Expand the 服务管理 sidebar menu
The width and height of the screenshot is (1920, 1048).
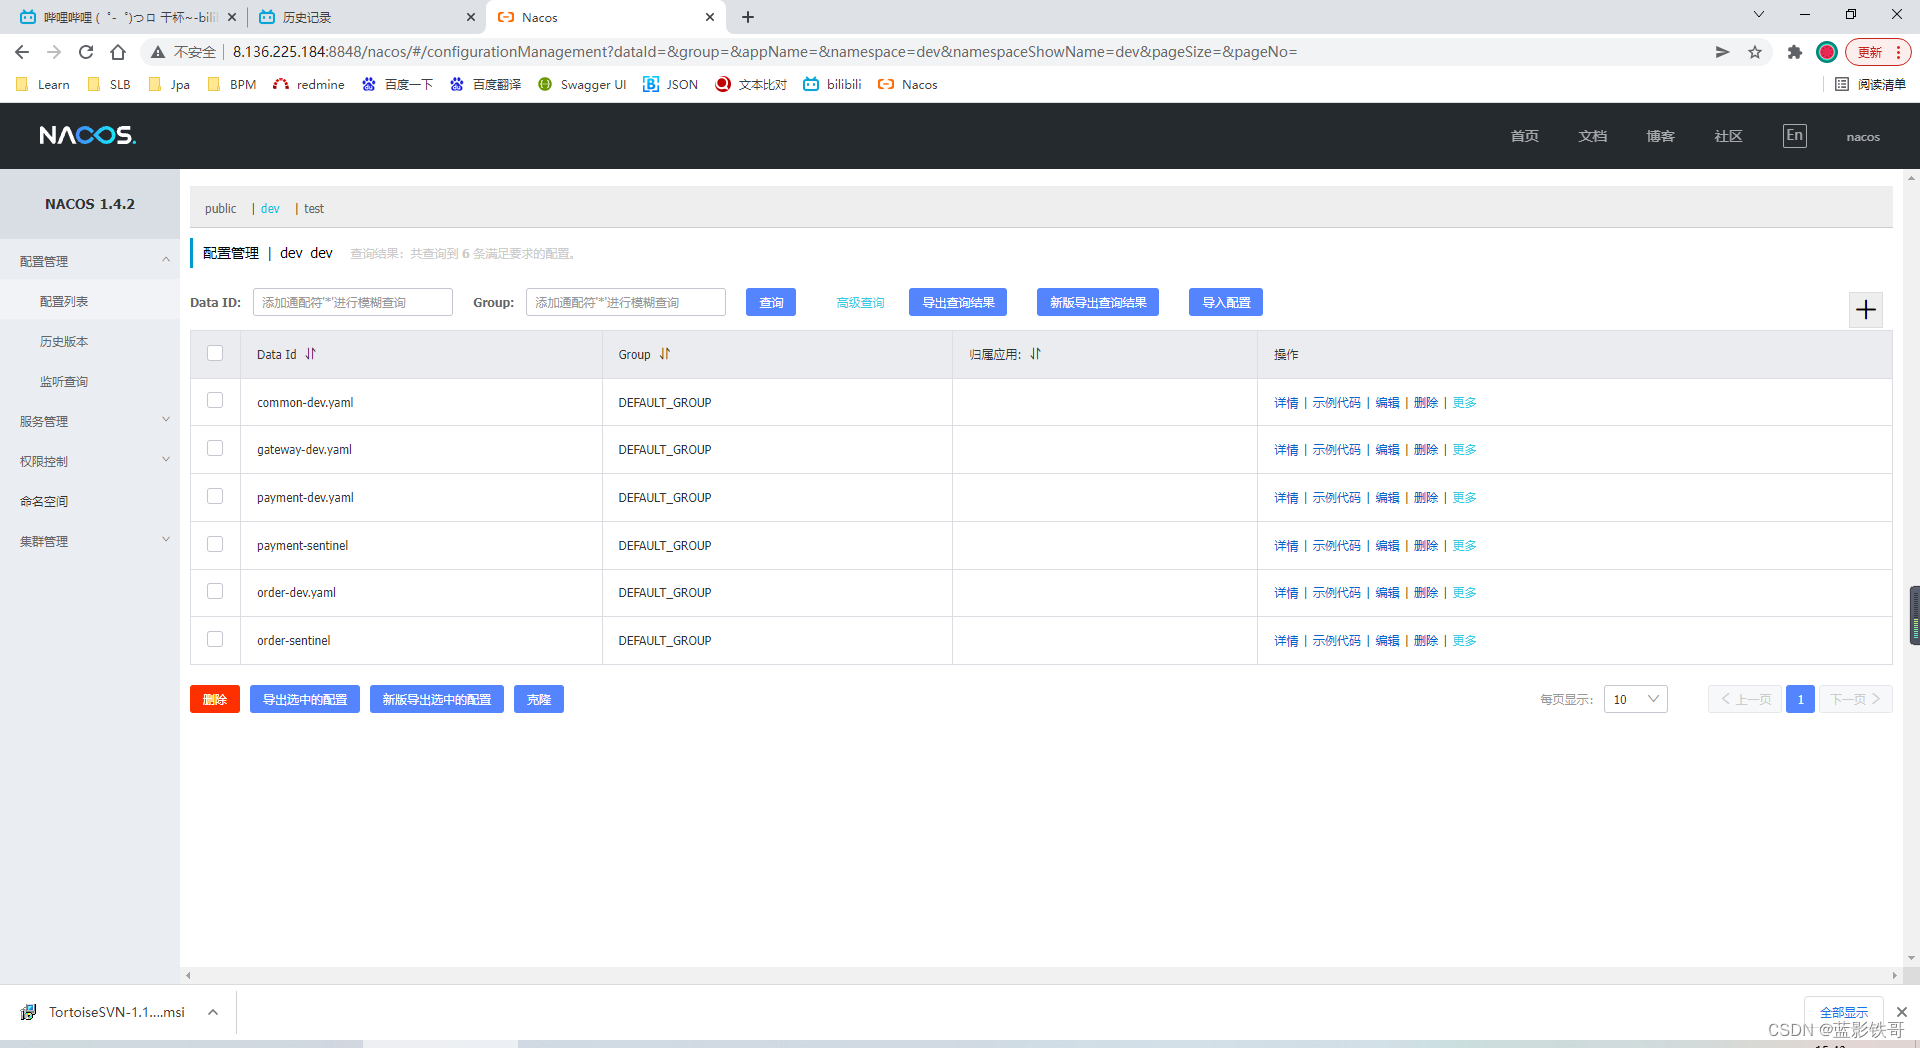[x=90, y=421]
